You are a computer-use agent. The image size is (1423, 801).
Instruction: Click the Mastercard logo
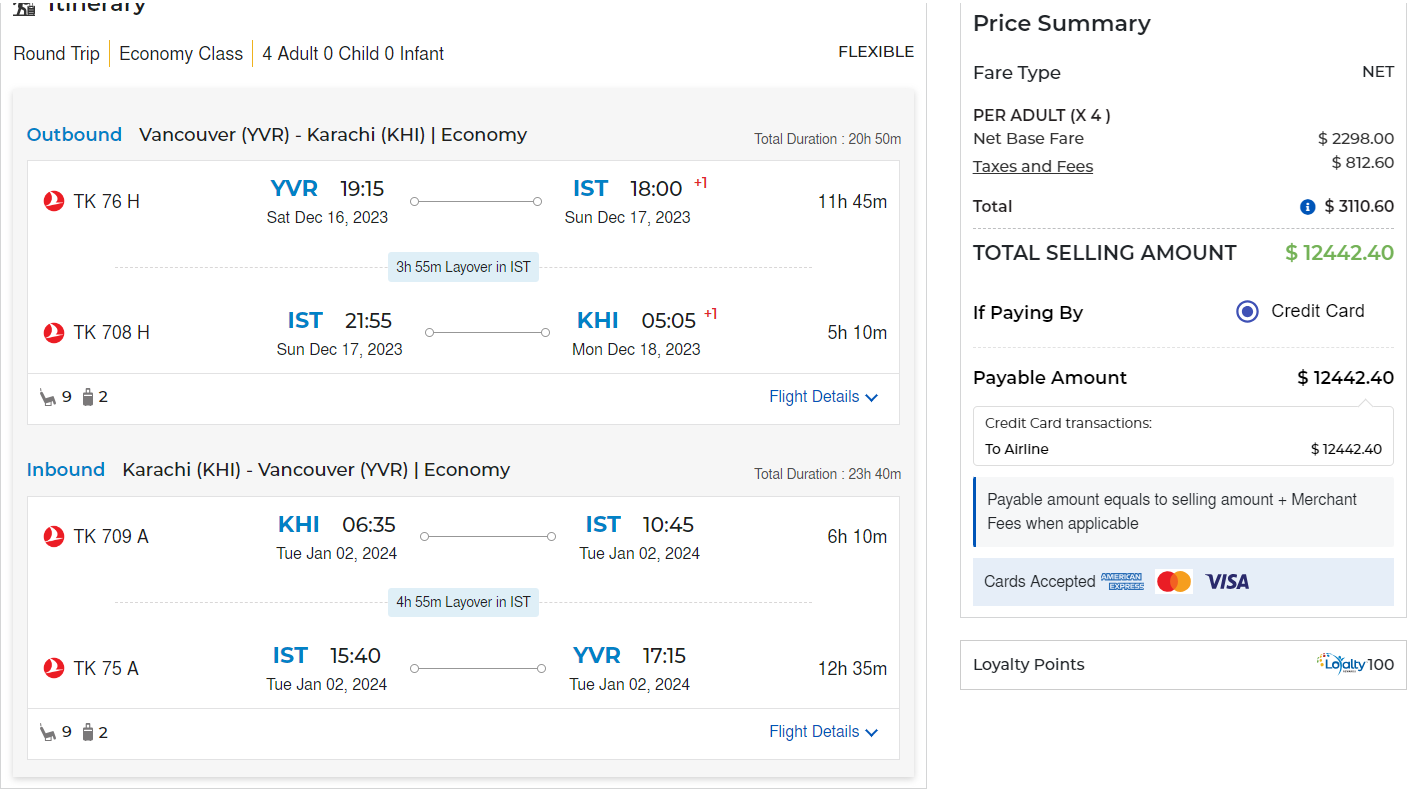[x=1174, y=581]
